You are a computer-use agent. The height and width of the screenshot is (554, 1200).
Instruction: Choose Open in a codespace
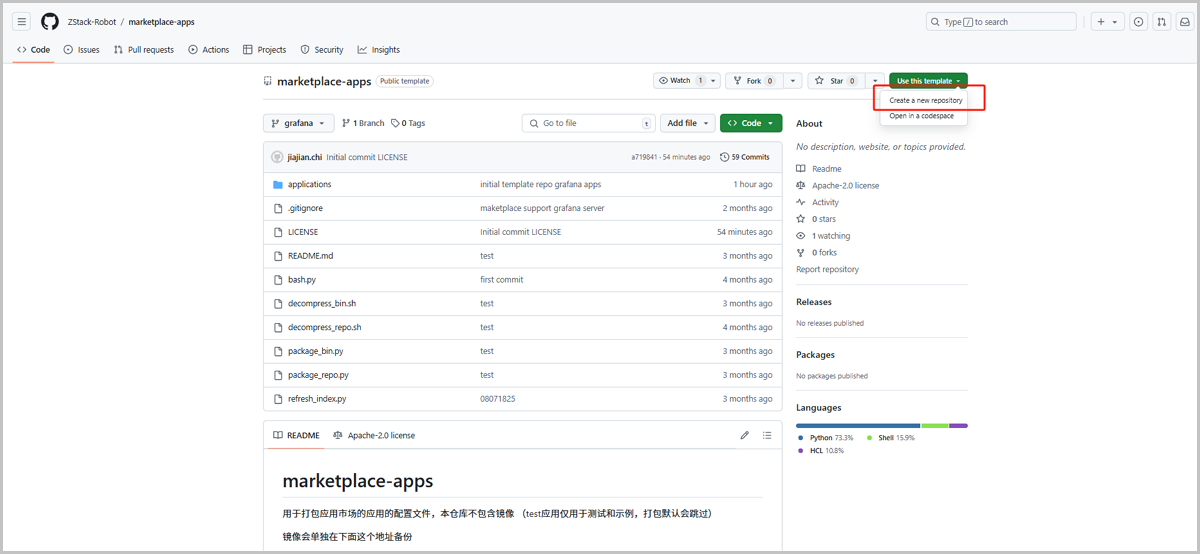pyautogui.click(x=921, y=116)
